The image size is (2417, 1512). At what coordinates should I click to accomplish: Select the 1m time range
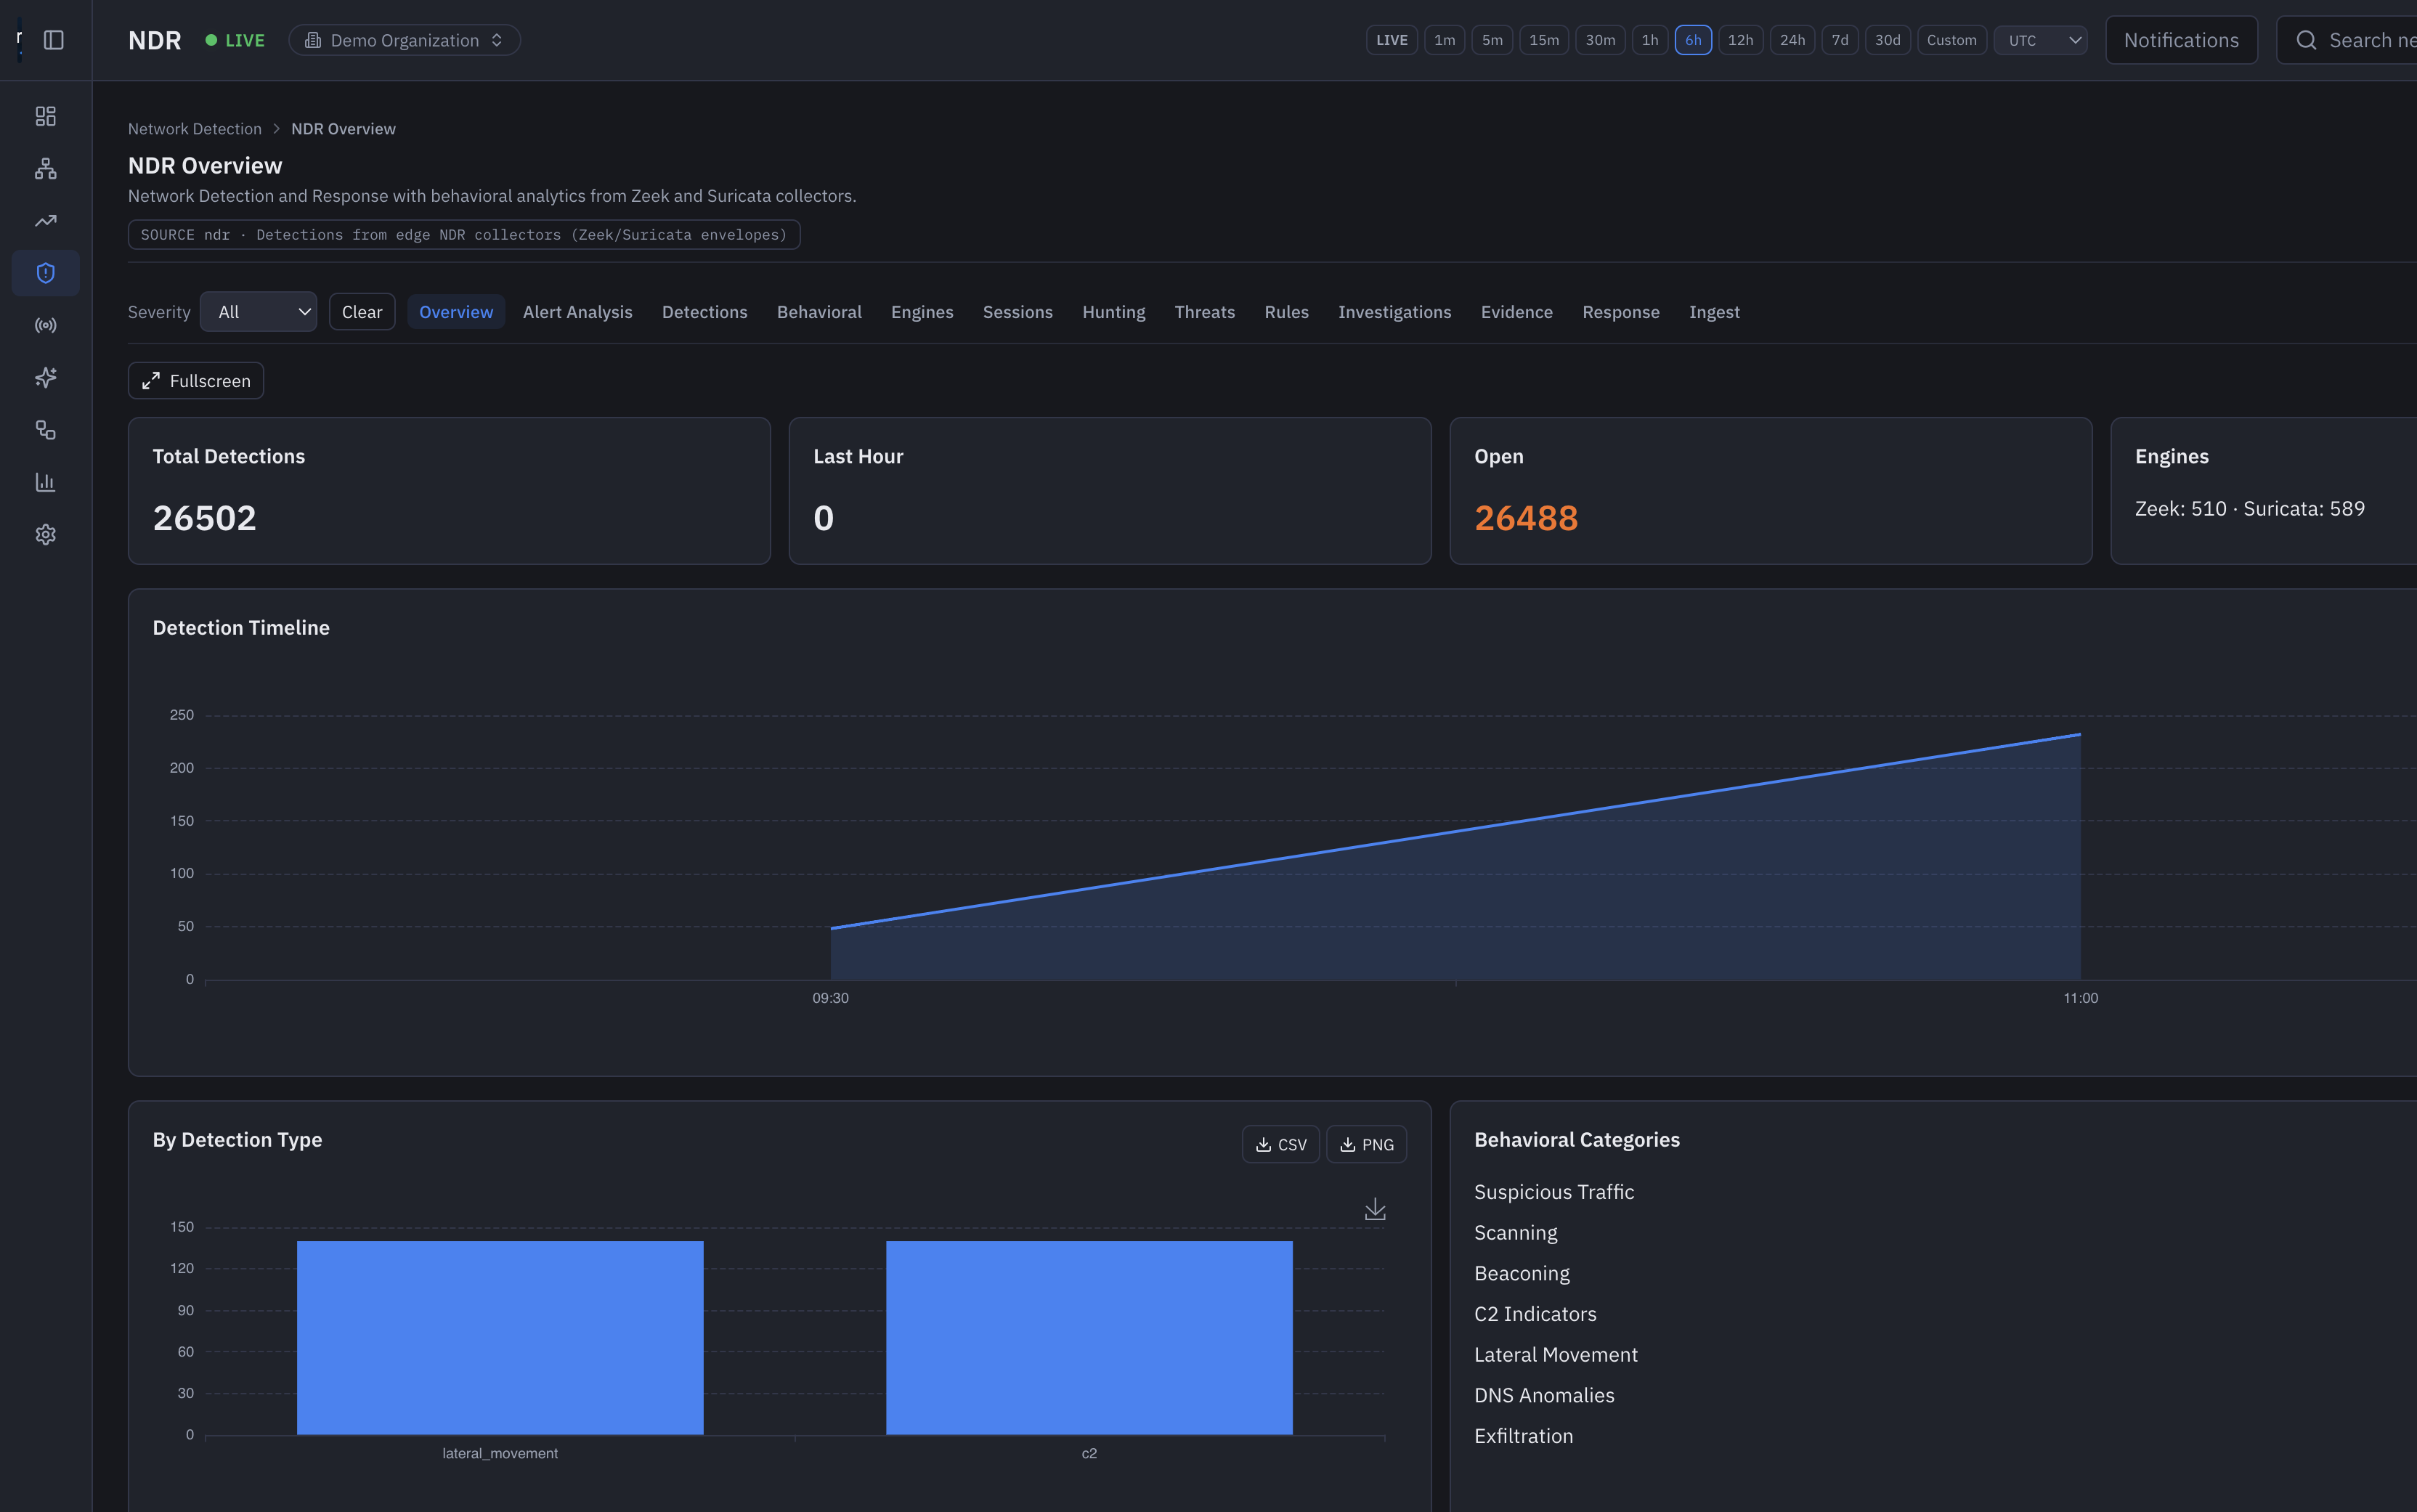[x=1444, y=40]
